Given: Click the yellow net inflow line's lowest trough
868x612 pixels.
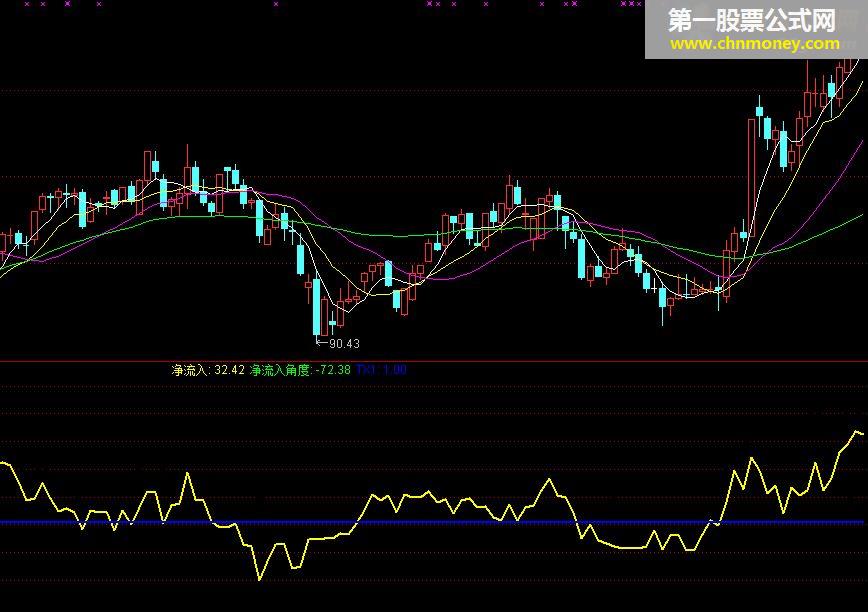Looking at the screenshot, I should click(259, 578).
